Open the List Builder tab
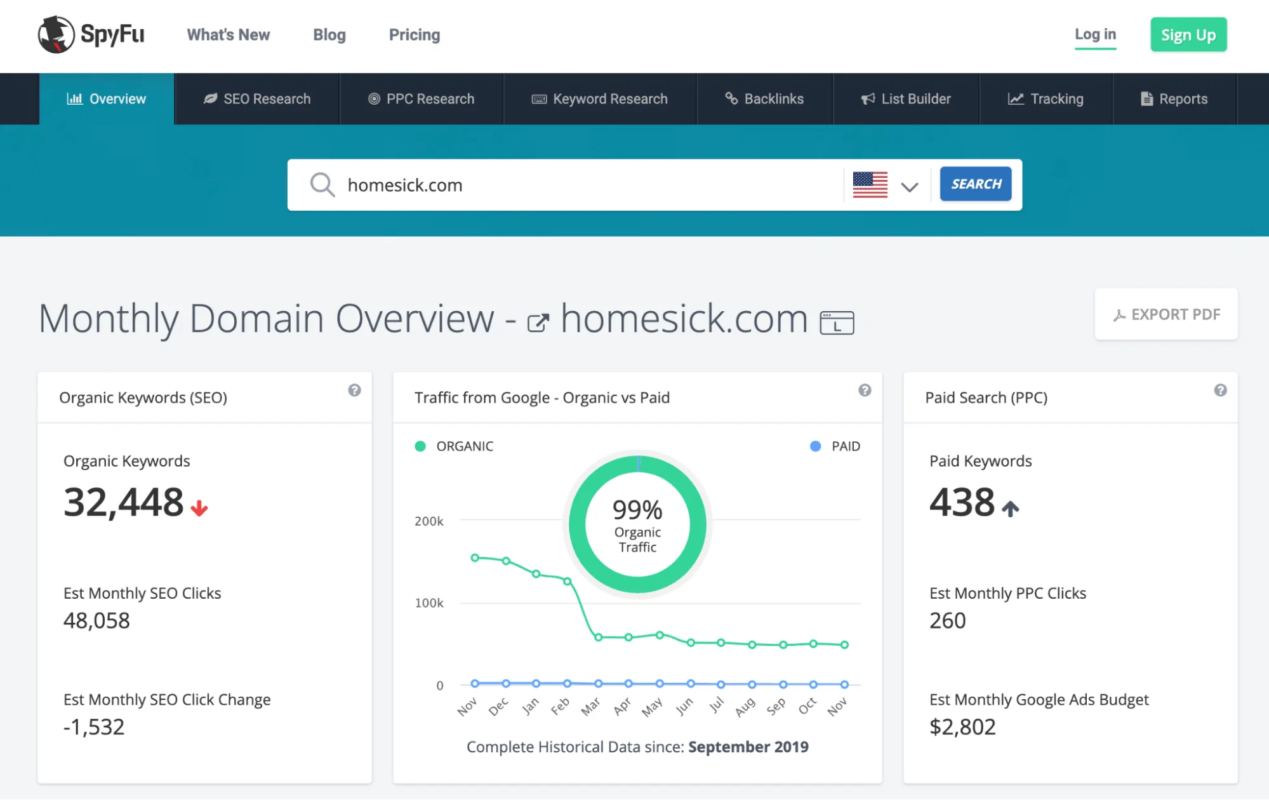The height and width of the screenshot is (800, 1269). 906,99
